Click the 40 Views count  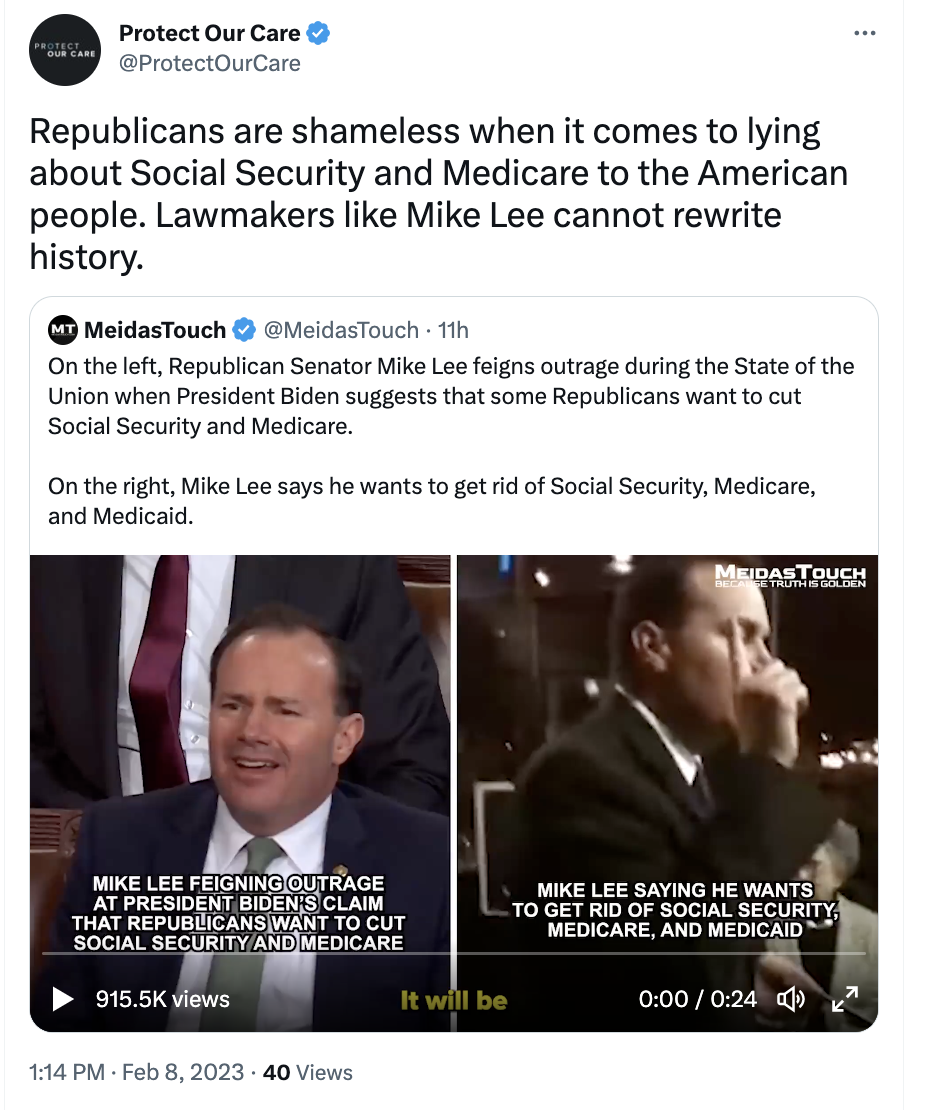[307, 1072]
